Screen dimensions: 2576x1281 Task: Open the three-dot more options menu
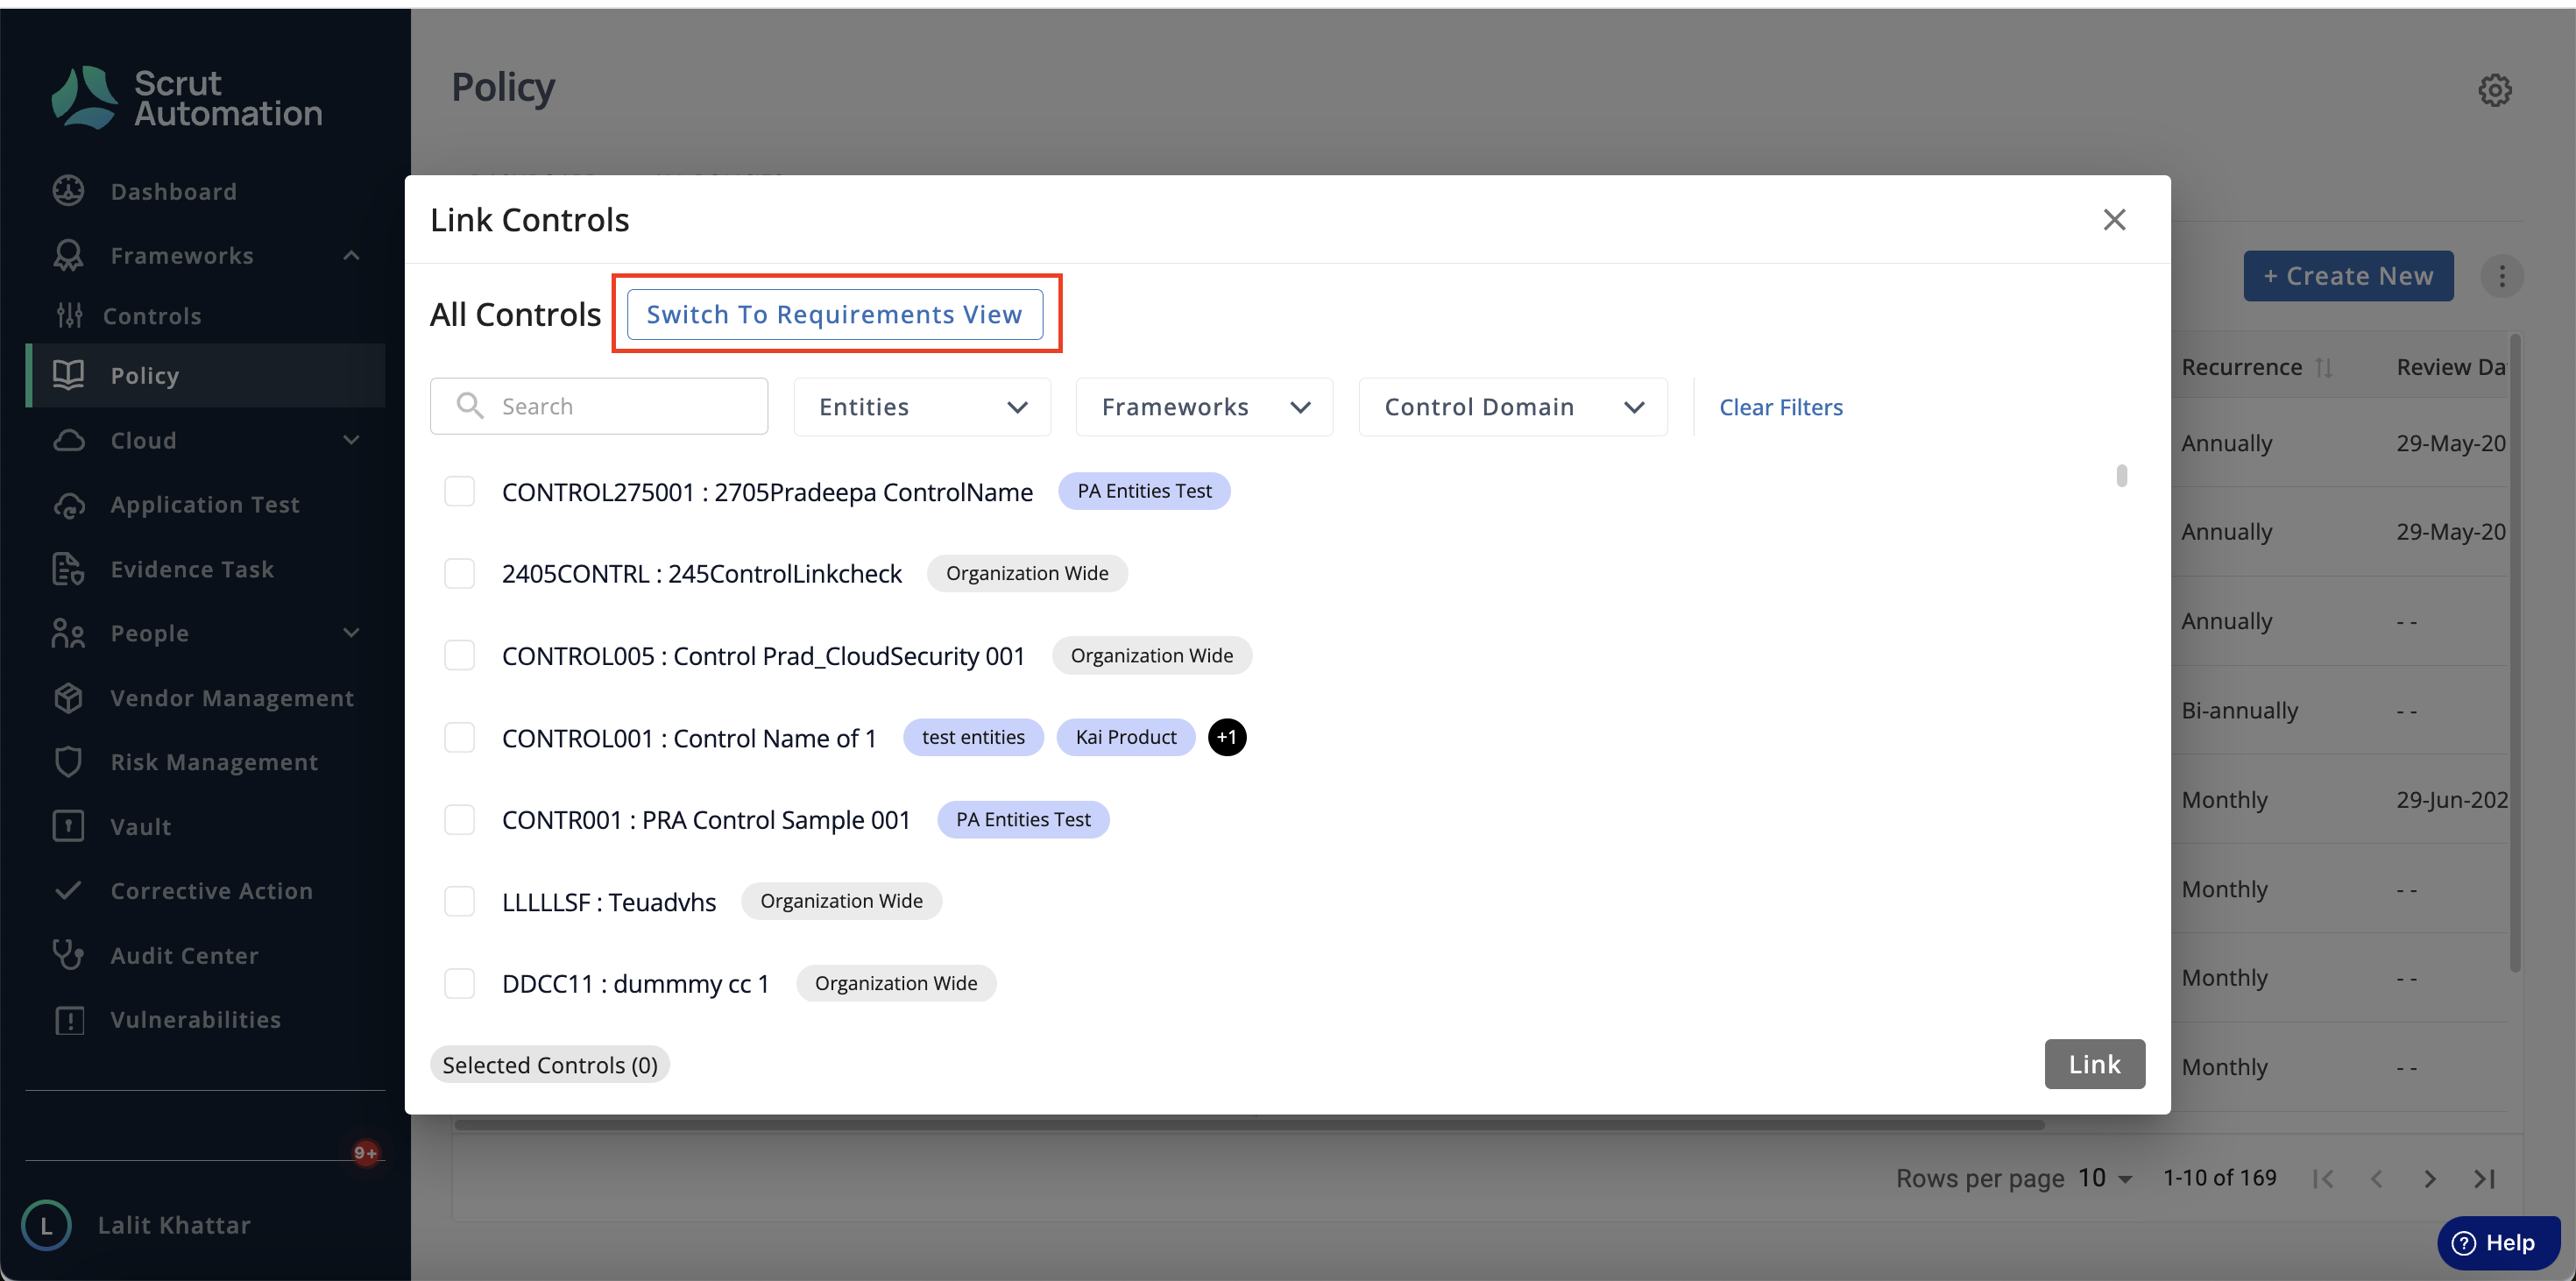click(2502, 276)
